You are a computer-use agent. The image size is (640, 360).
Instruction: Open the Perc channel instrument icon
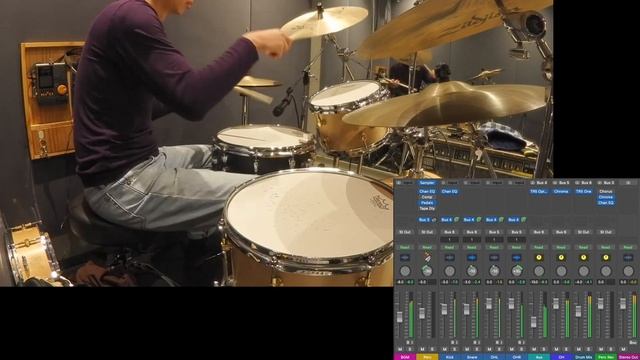point(427,257)
